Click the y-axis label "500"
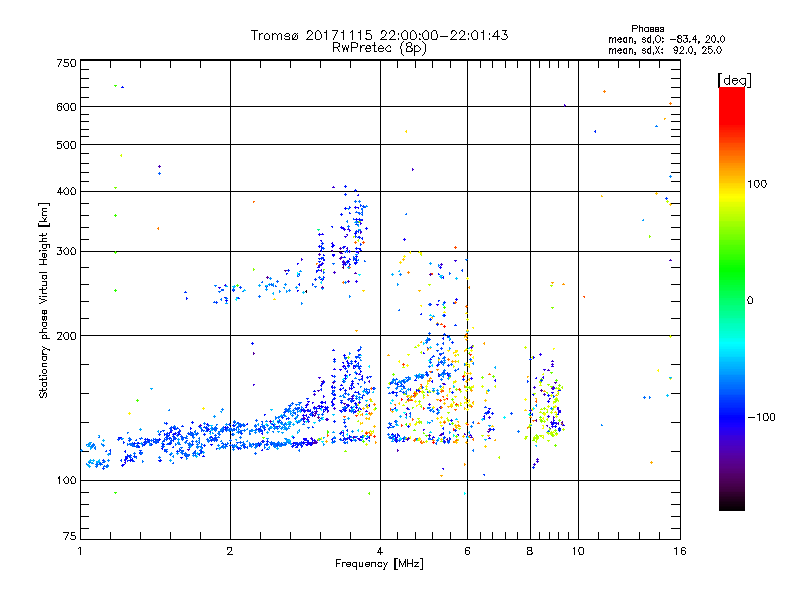Screen dimensions: 800x600 coord(66,145)
